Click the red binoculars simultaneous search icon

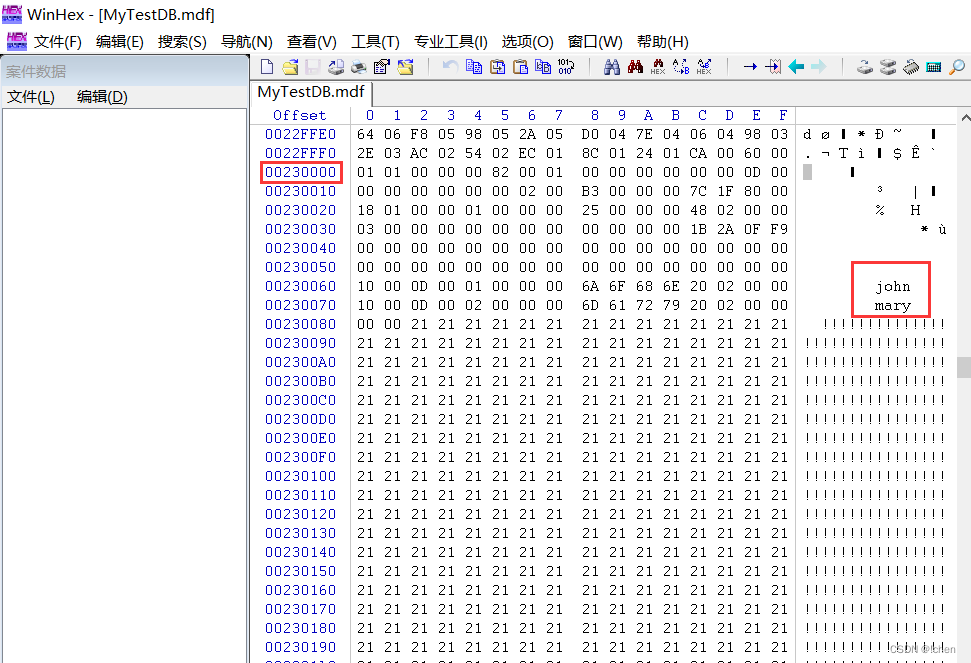pos(635,67)
